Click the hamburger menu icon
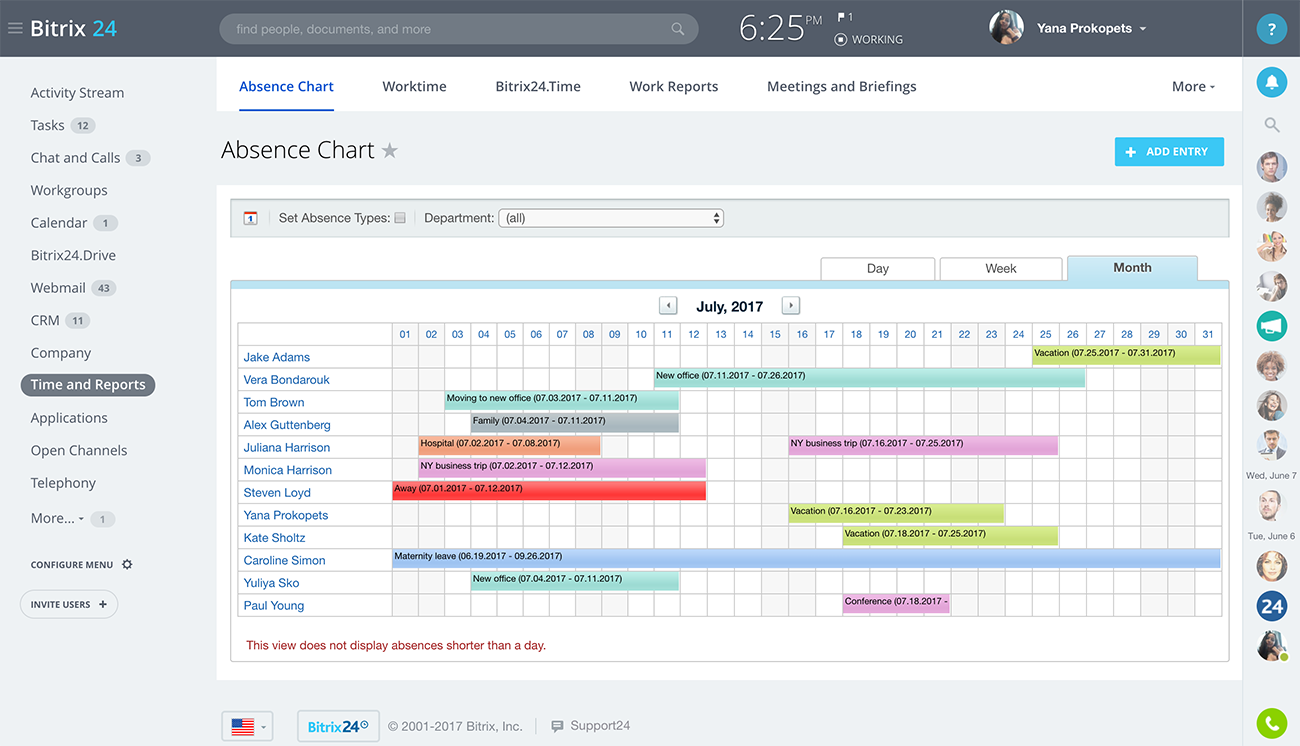Screen dimensions: 1300x746 (15, 29)
